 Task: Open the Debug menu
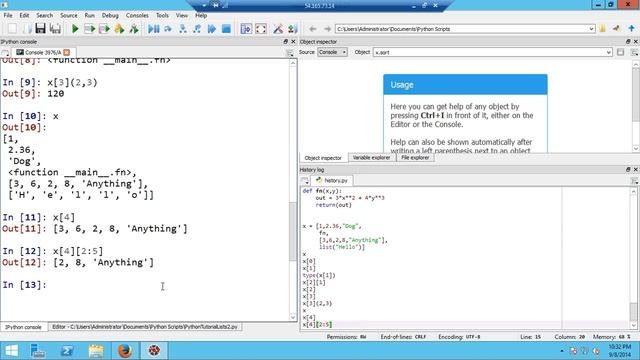pyautogui.click(x=110, y=16)
